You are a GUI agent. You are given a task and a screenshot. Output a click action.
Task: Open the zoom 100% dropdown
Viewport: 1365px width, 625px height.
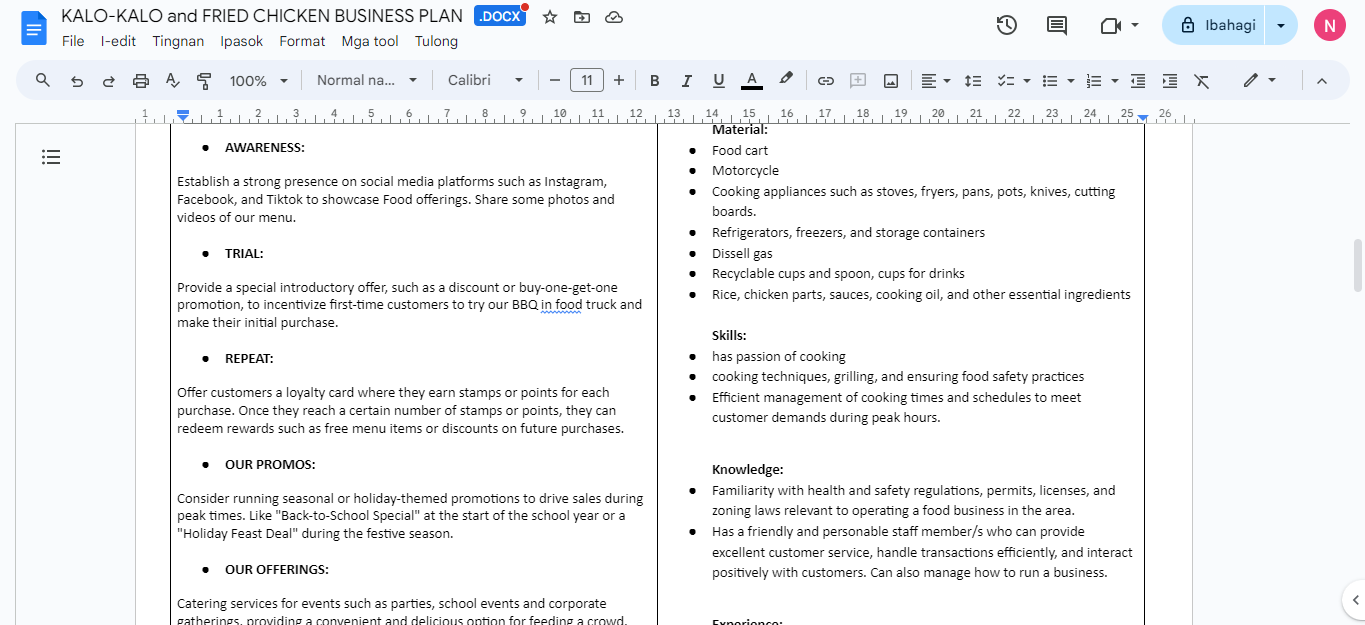pos(258,80)
